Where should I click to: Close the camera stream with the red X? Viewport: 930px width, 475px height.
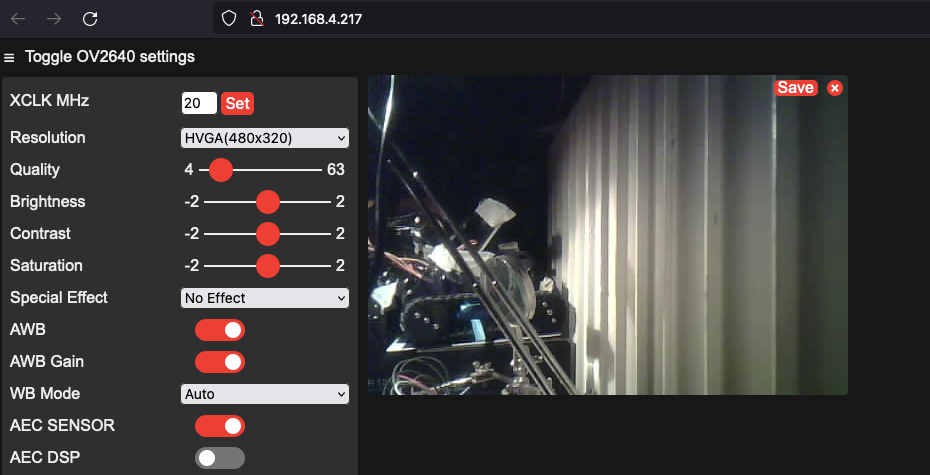pyautogui.click(x=835, y=88)
